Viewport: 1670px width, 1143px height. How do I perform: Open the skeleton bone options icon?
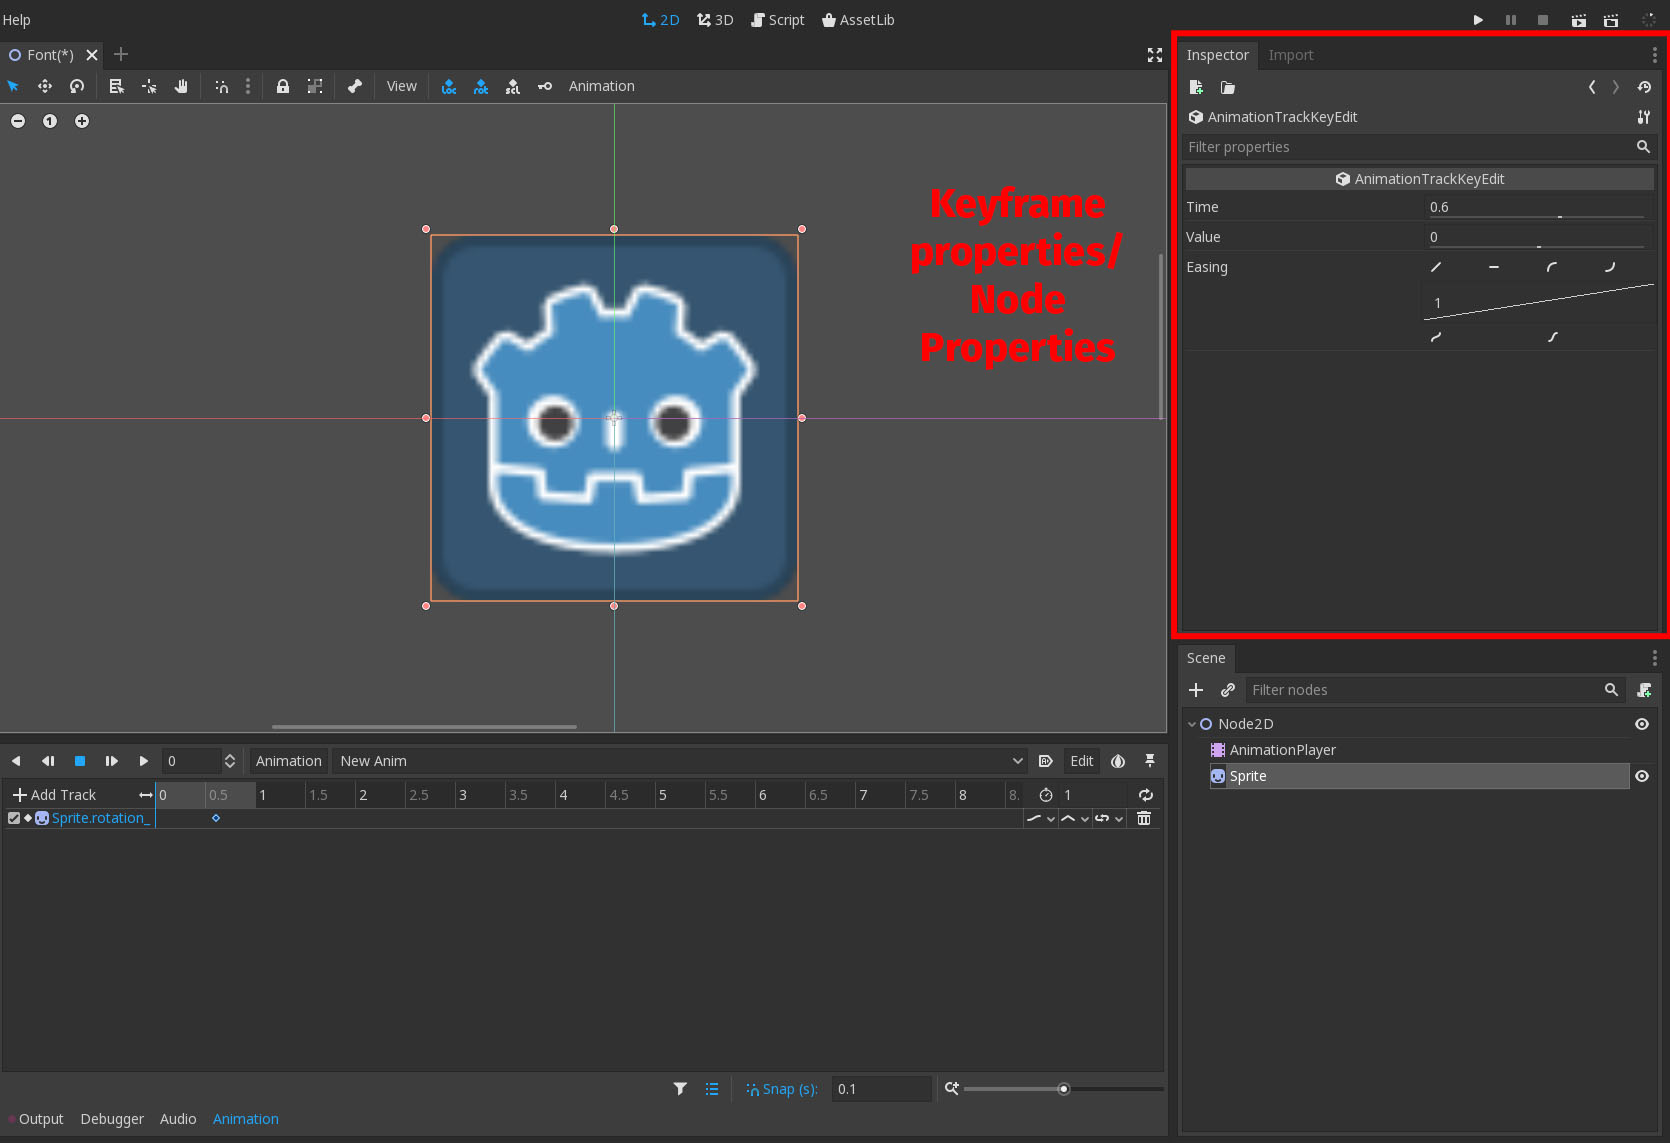pos(354,86)
